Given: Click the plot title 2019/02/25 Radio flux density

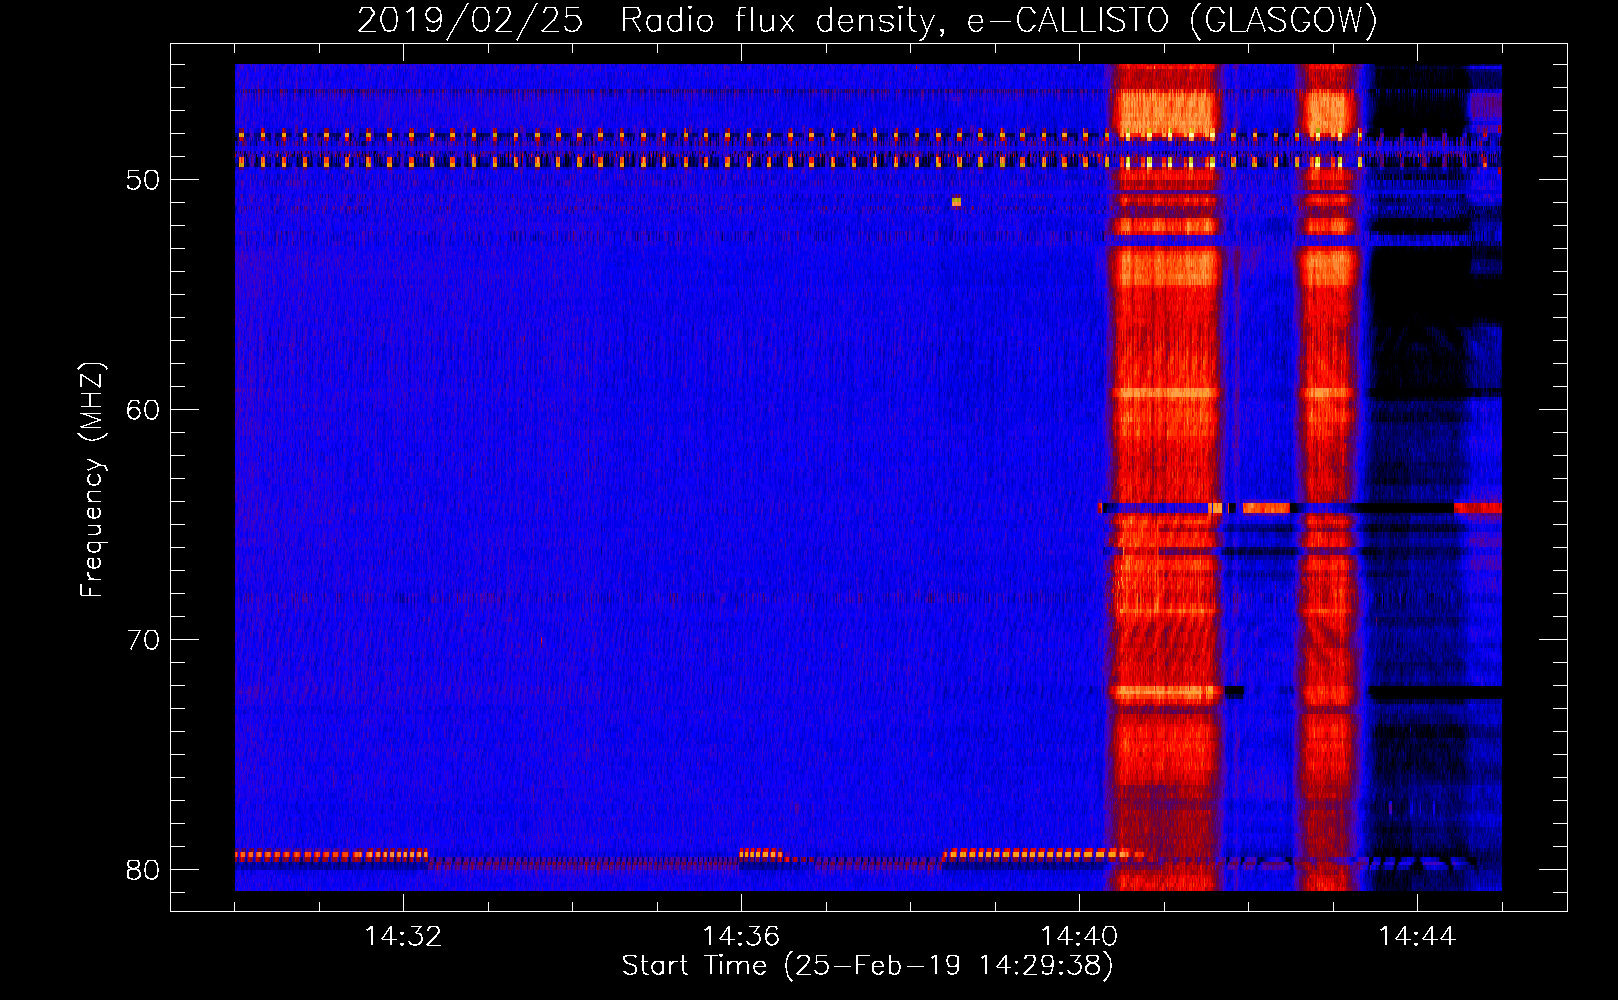Looking at the screenshot, I should click(x=652, y=21).
